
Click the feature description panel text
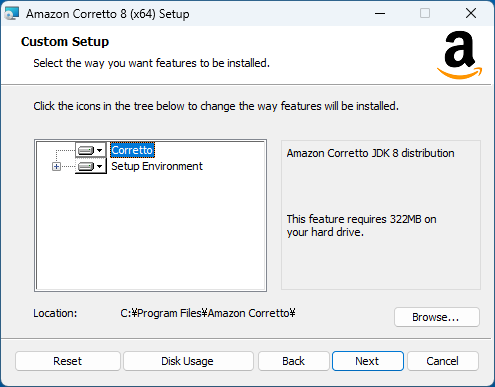pos(370,153)
